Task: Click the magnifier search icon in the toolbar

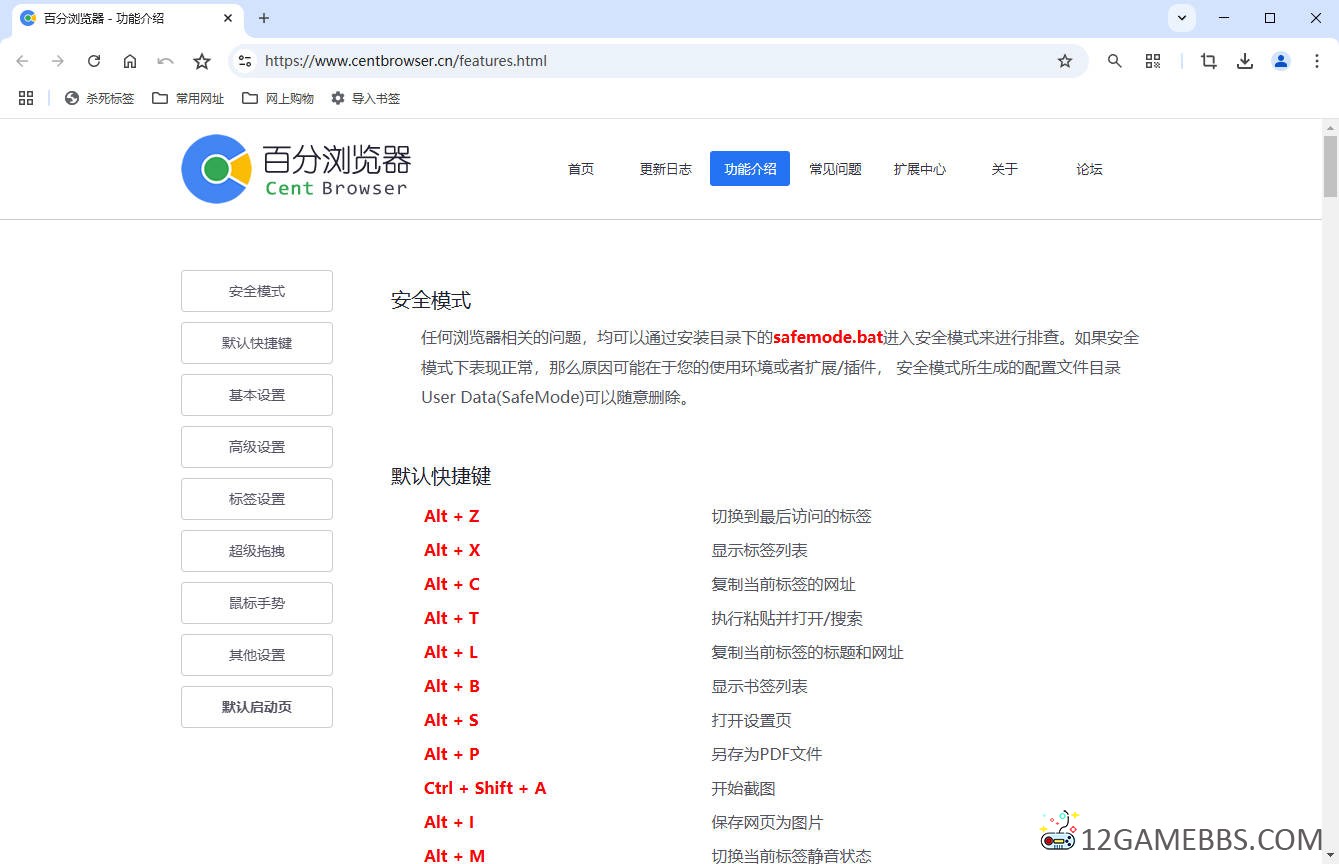Action: point(1115,61)
